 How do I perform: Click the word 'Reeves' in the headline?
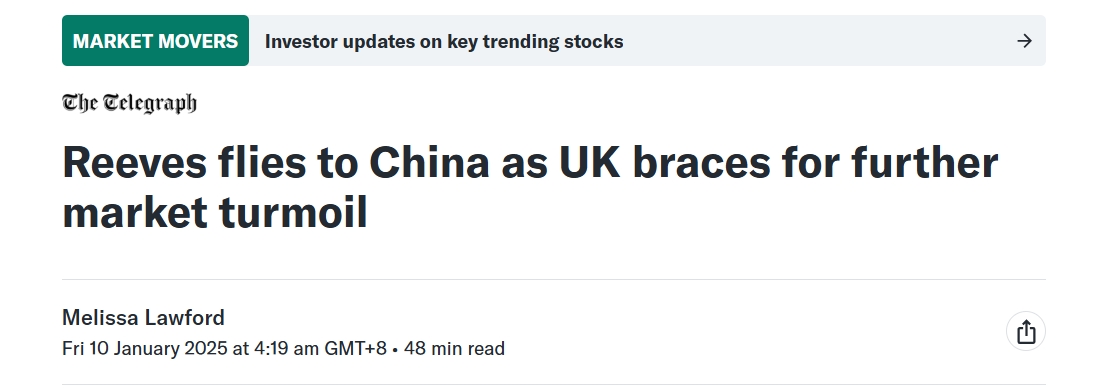(135, 162)
